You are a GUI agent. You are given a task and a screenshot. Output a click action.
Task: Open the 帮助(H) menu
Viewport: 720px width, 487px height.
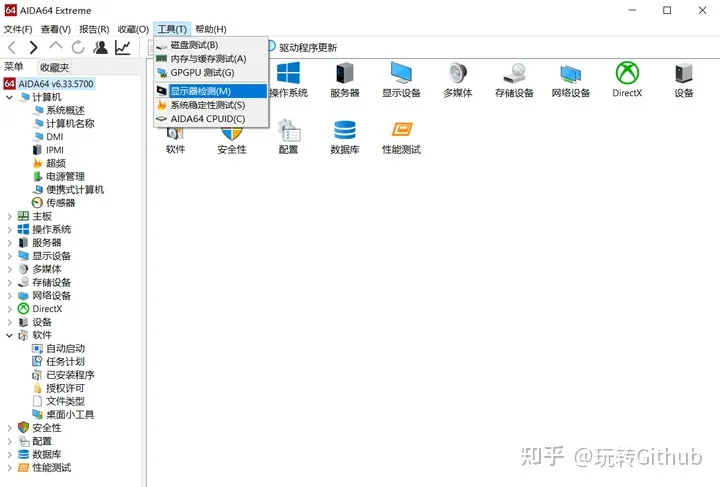click(x=211, y=29)
